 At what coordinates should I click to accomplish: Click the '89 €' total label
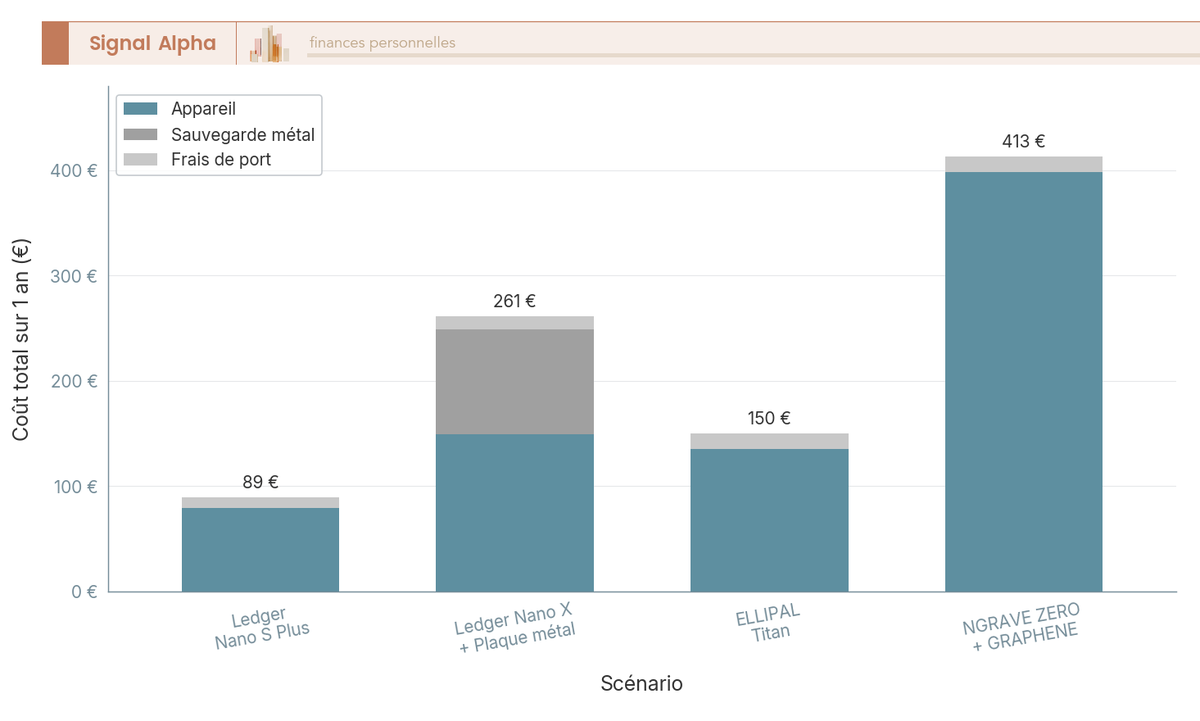260,482
